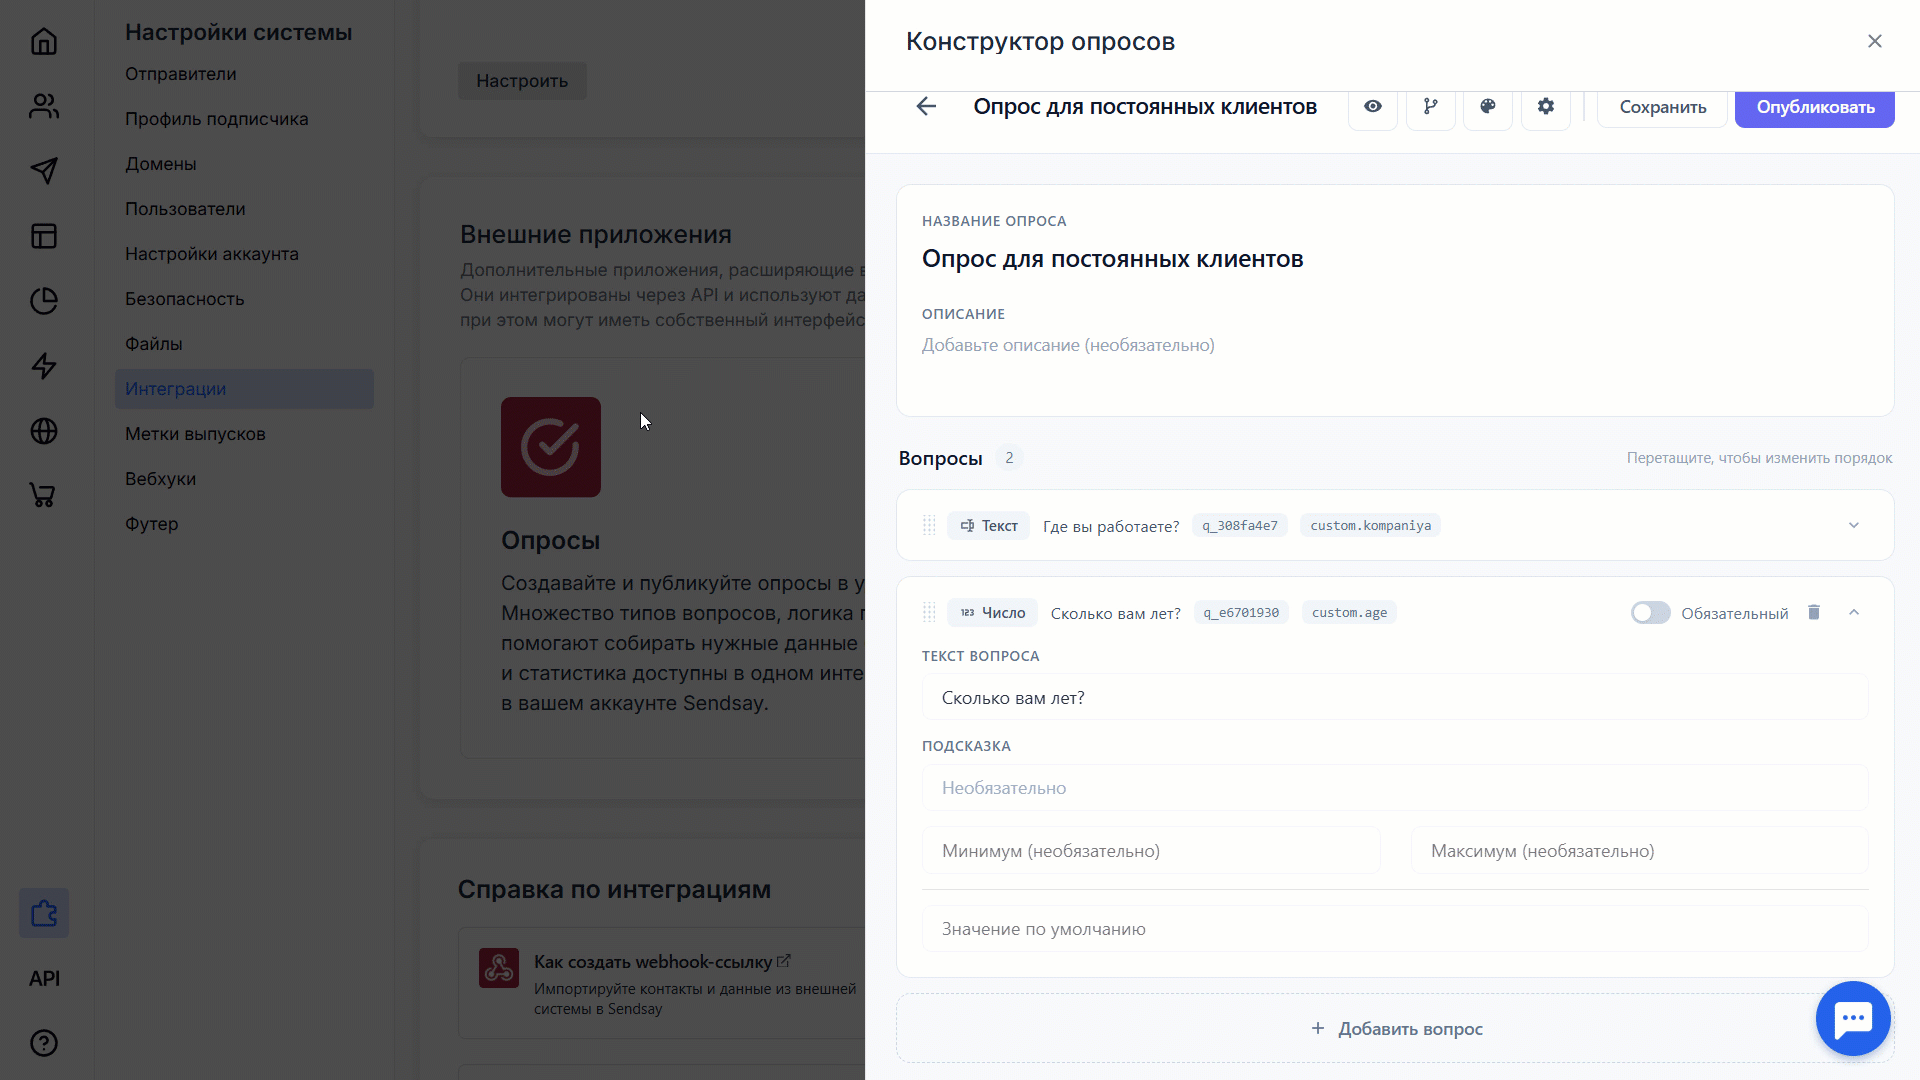Open the Campaigns paper-plane icon in sidebar
Screen dimensions: 1920x1080
(44, 171)
